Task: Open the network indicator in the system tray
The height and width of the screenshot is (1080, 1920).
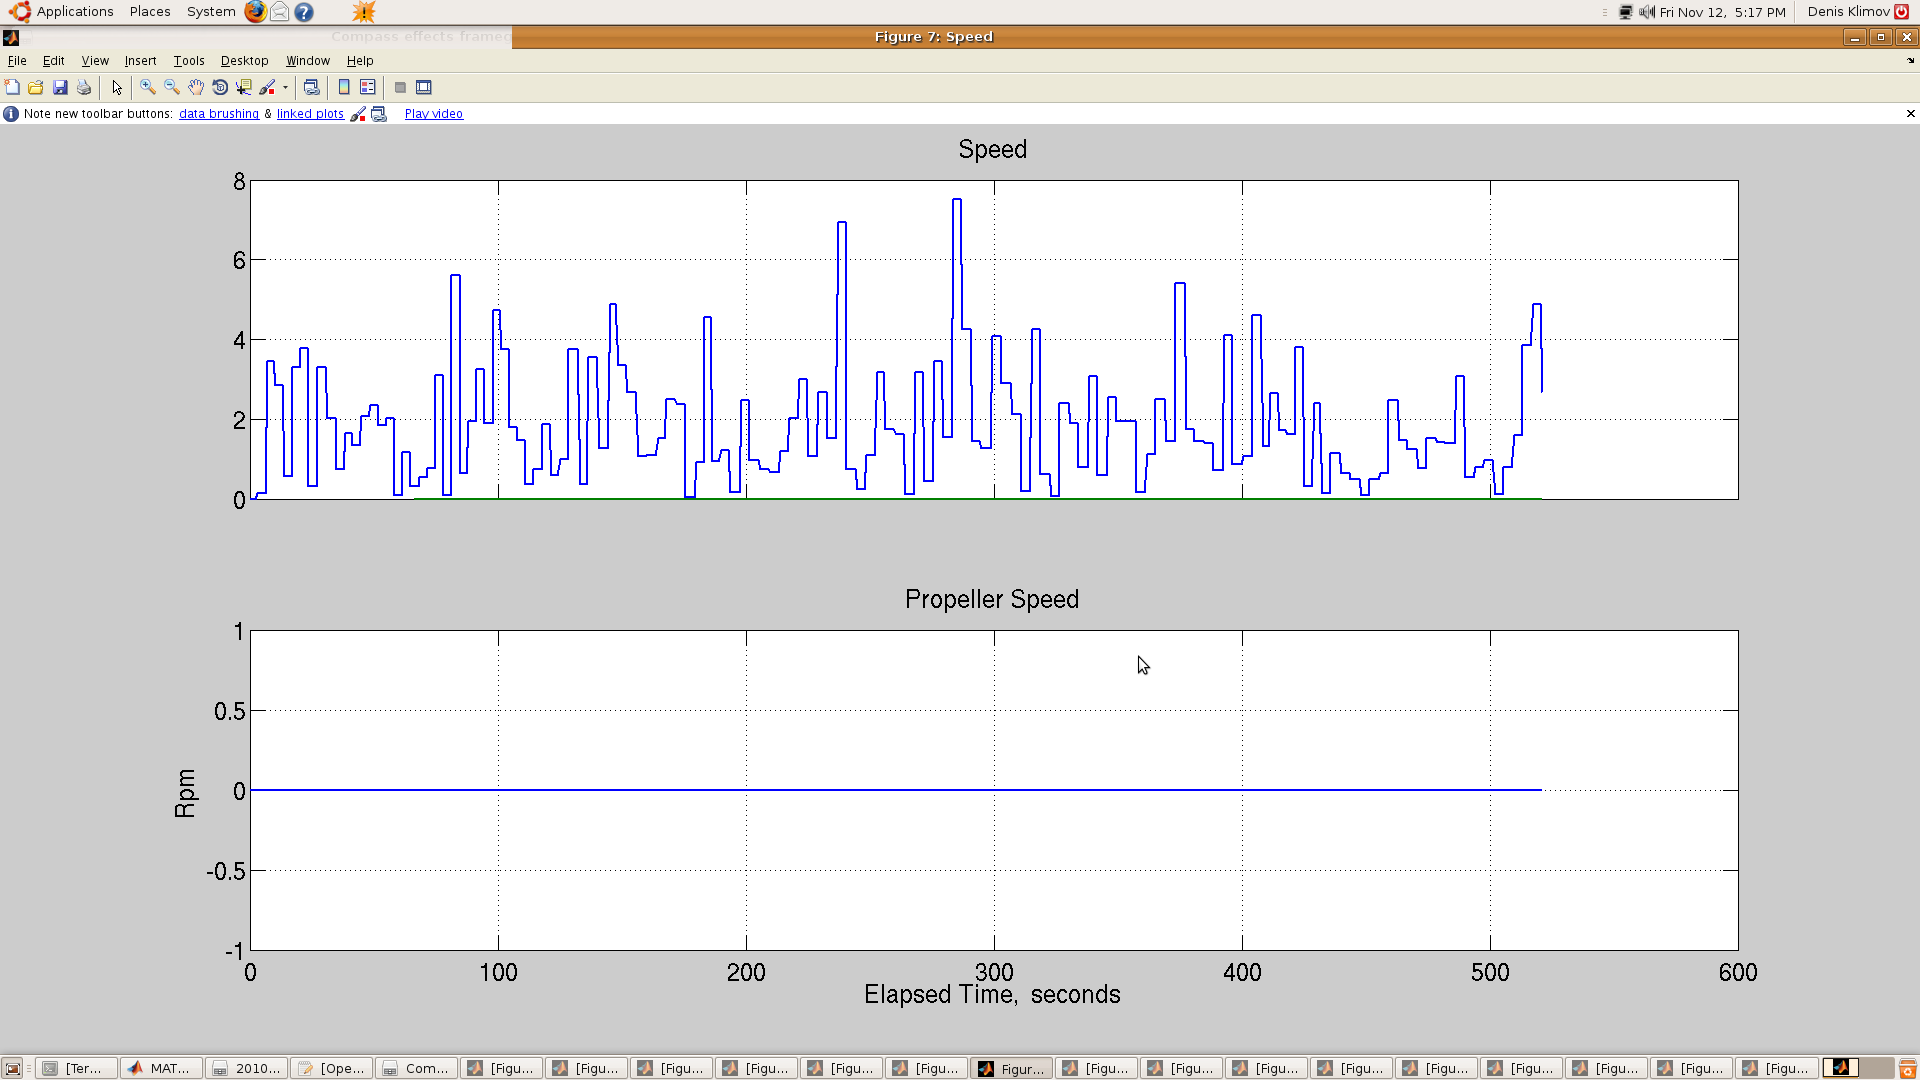Action: (x=1626, y=12)
